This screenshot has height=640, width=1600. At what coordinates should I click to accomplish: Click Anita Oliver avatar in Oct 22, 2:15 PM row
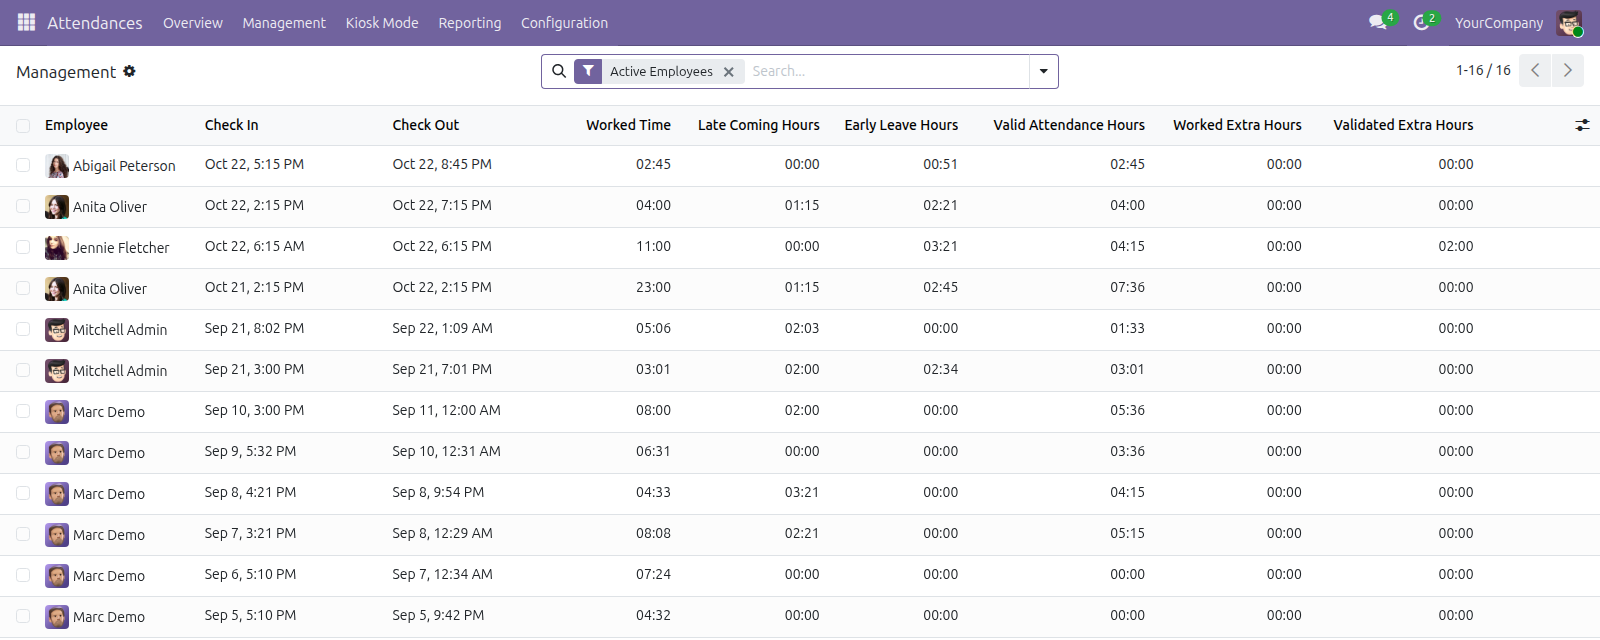pyautogui.click(x=57, y=207)
